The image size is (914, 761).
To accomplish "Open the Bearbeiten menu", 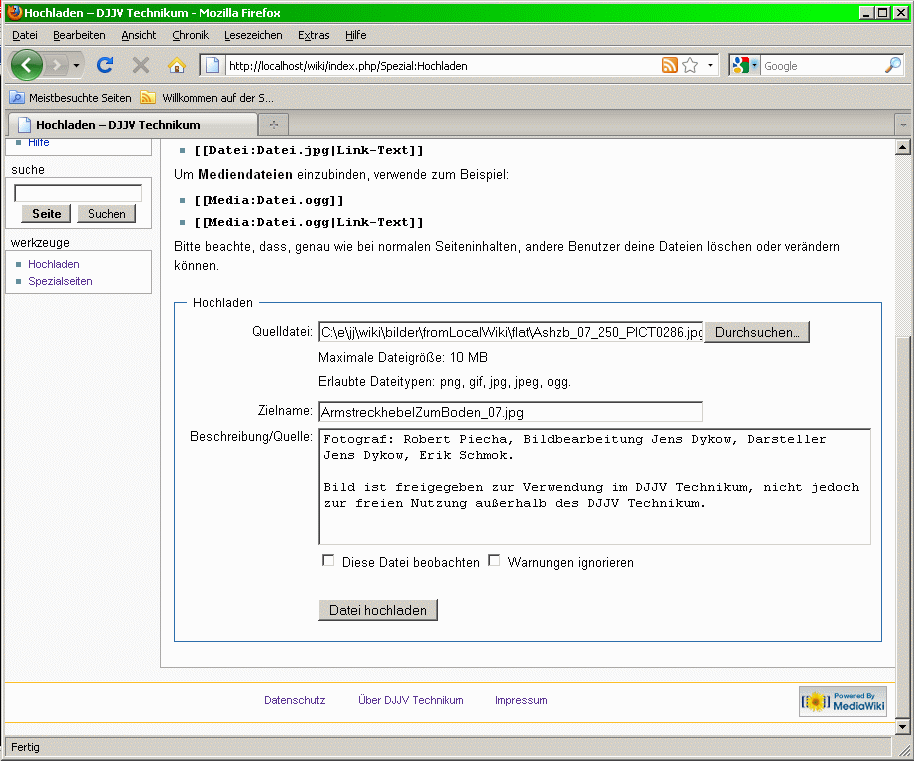I will click(x=79, y=35).
